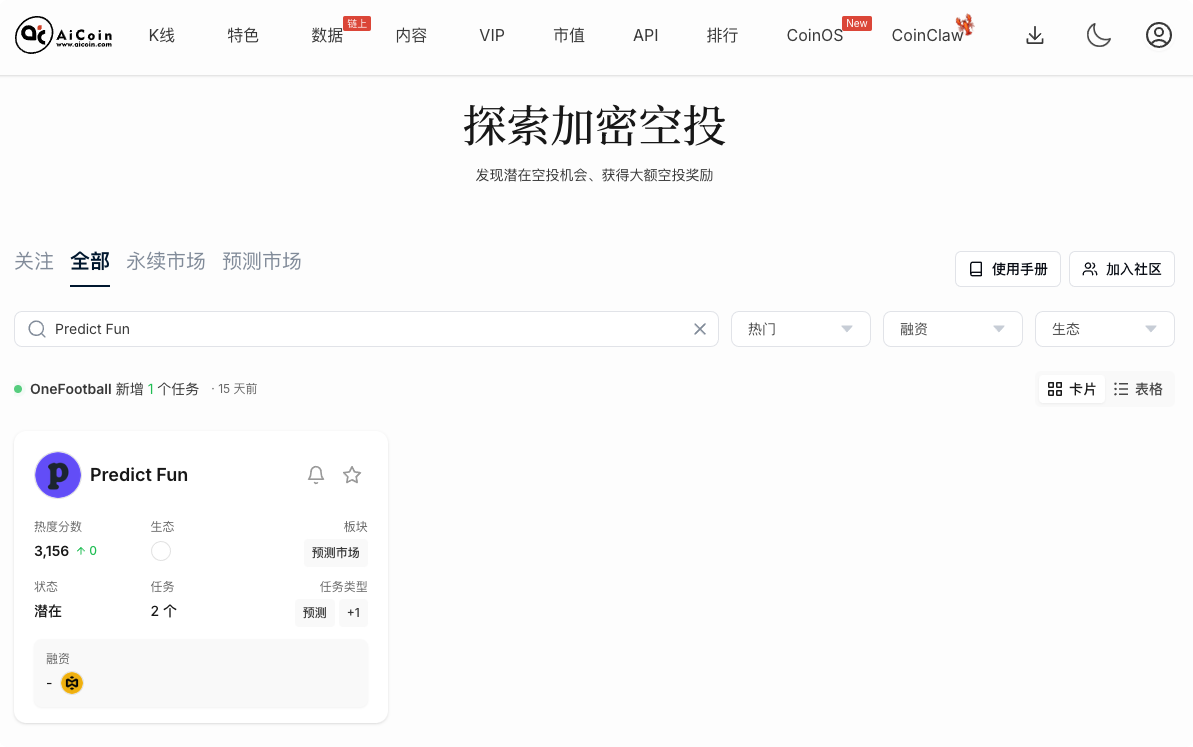The height and width of the screenshot is (747, 1193).
Task: Open the CoinClaw menu item
Action: (927, 34)
